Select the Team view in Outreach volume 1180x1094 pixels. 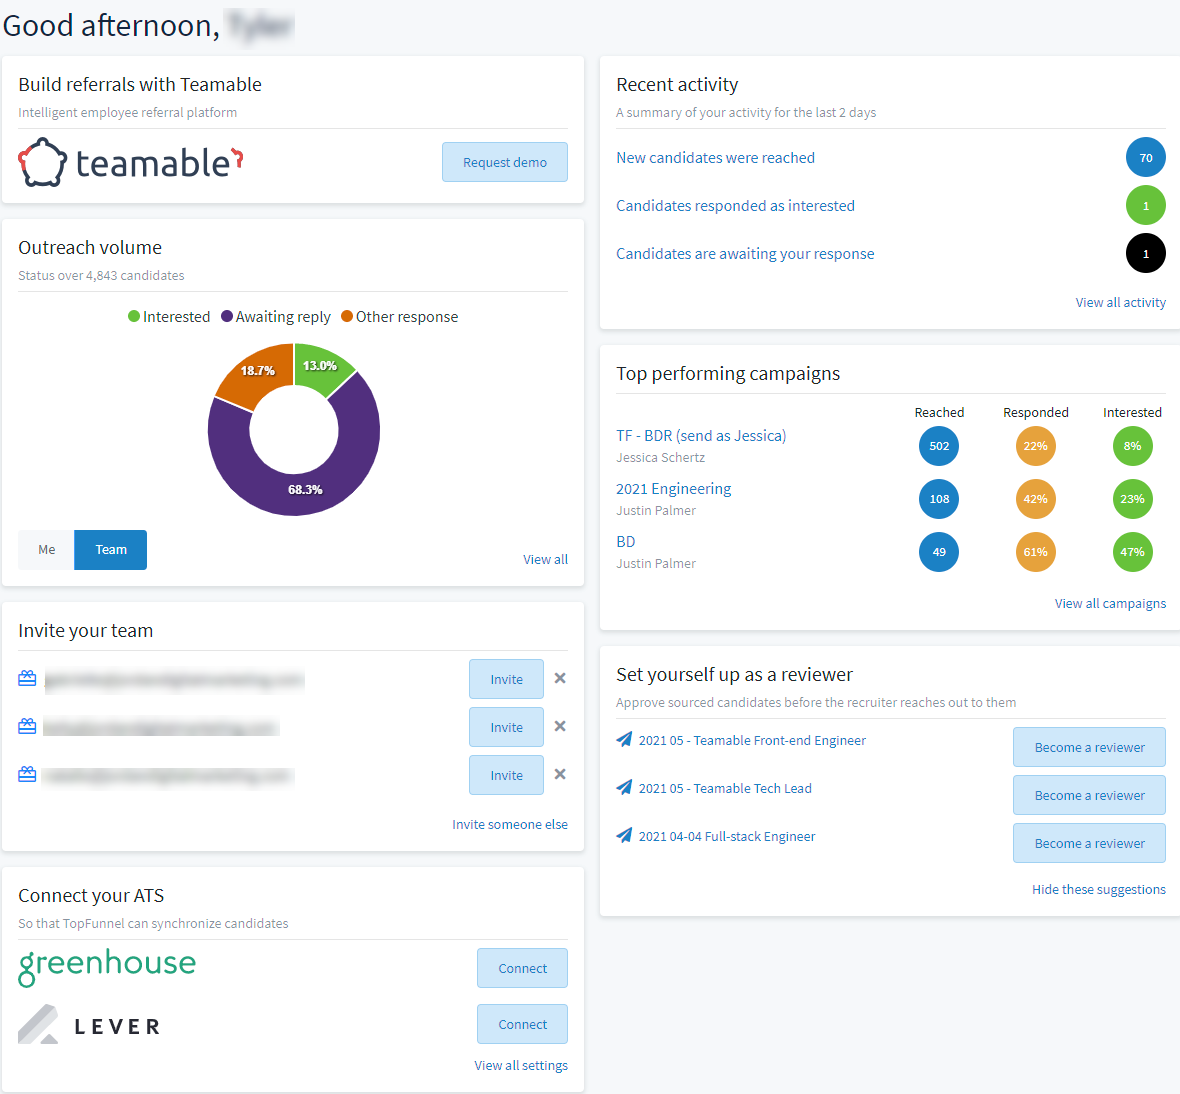[110, 549]
